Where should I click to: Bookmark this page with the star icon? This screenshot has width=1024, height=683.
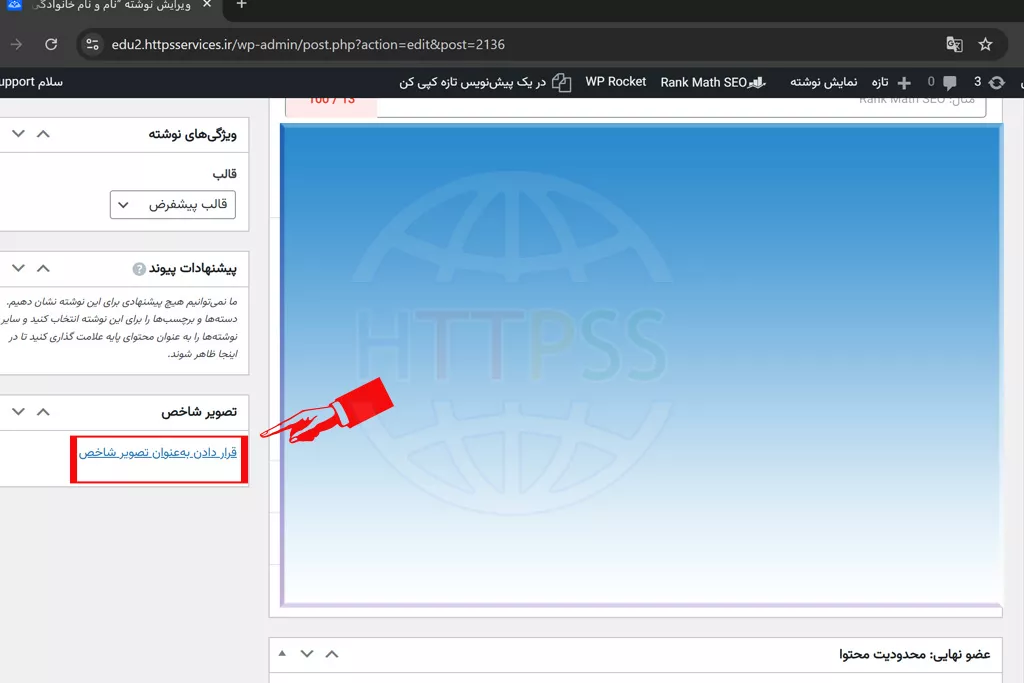click(985, 44)
